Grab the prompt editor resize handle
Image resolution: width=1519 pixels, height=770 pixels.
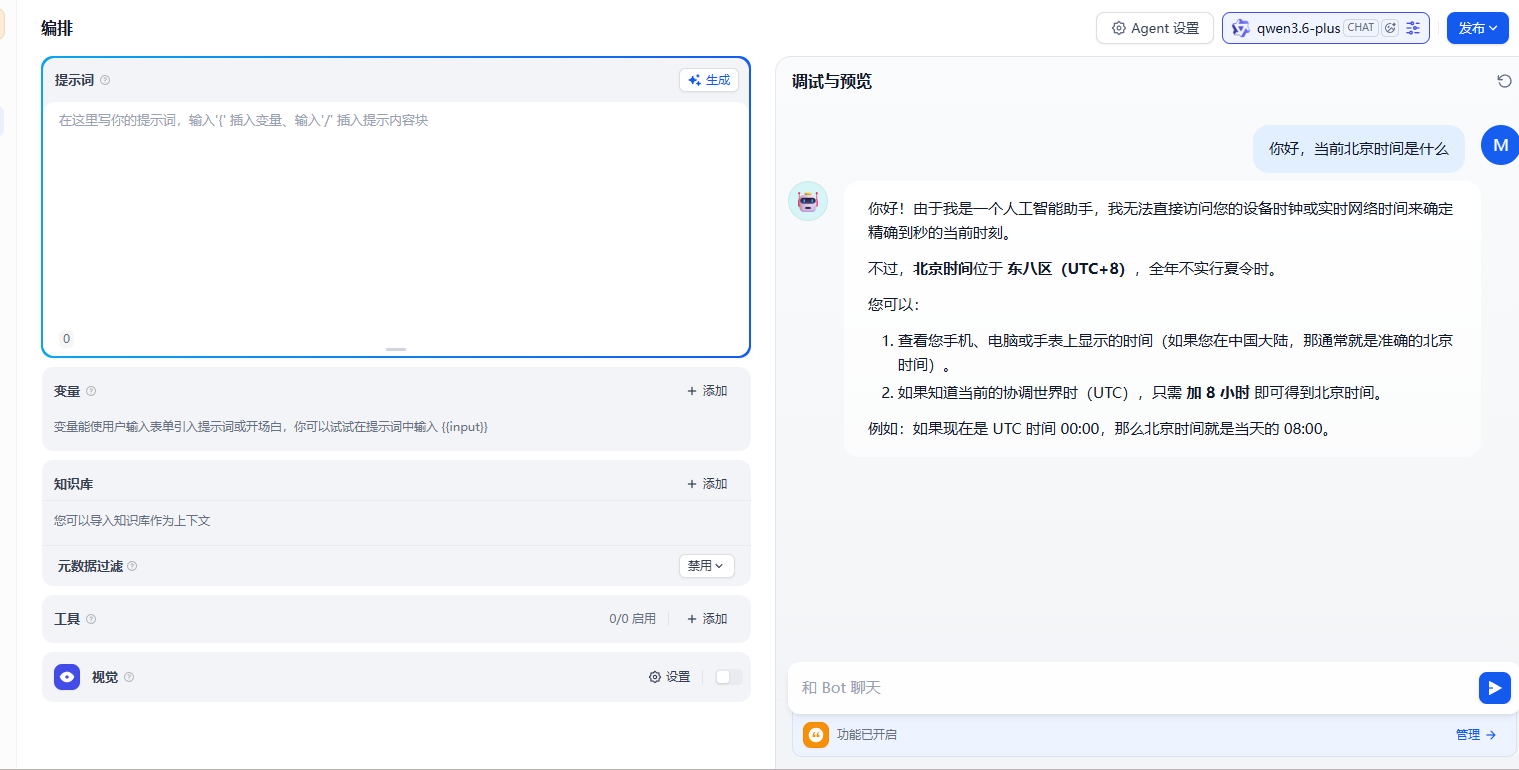396,349
